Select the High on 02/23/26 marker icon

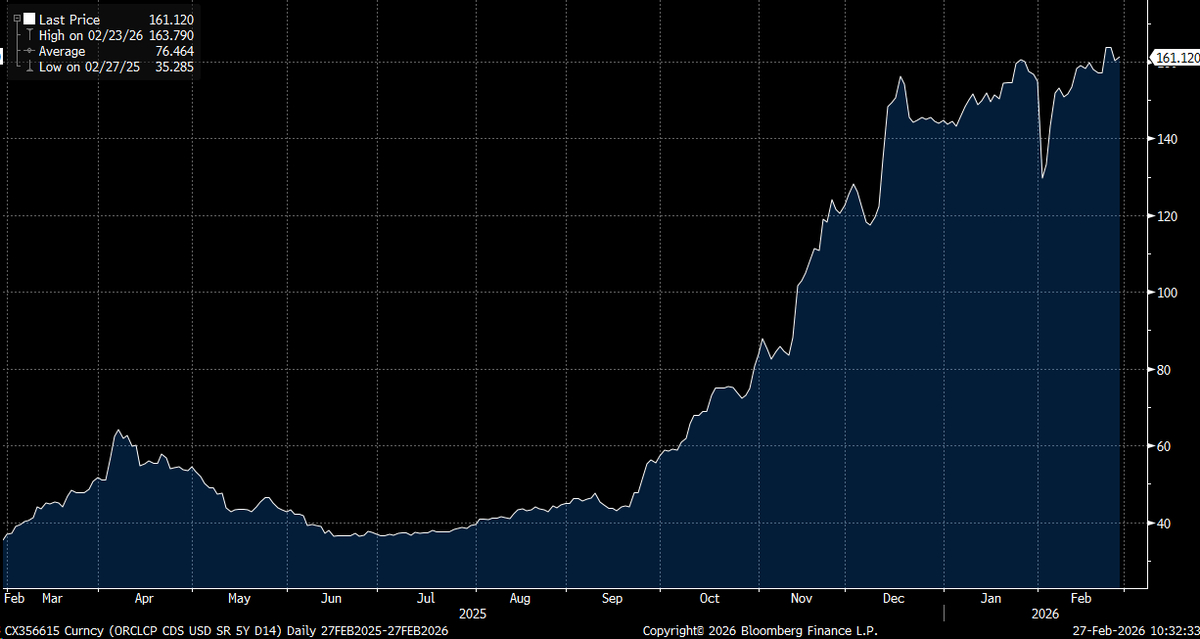pos(29,35)
